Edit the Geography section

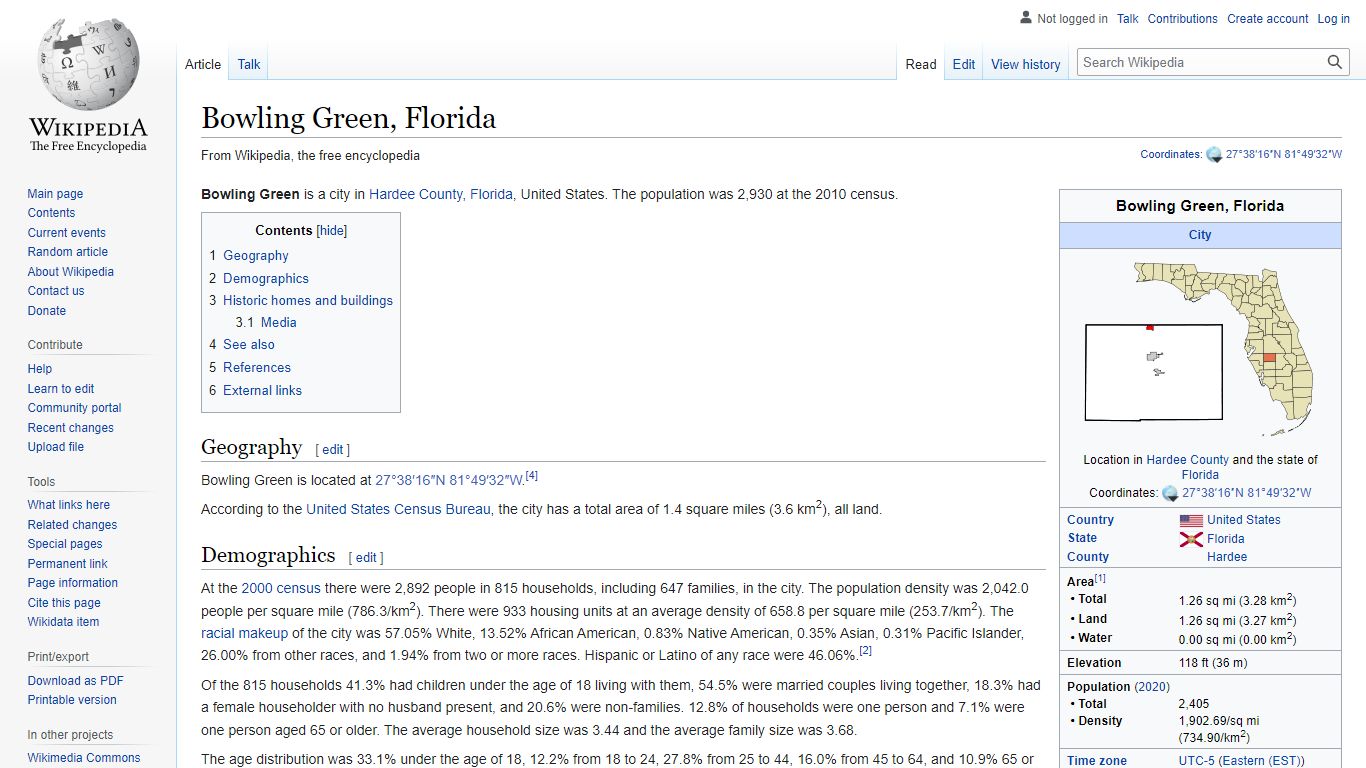coord(333,450)
